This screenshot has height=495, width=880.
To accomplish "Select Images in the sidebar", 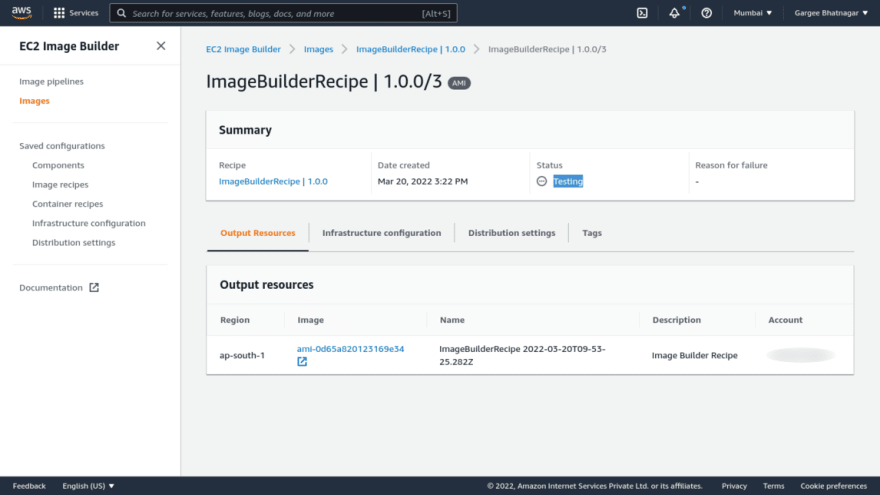I will (34, 101).
